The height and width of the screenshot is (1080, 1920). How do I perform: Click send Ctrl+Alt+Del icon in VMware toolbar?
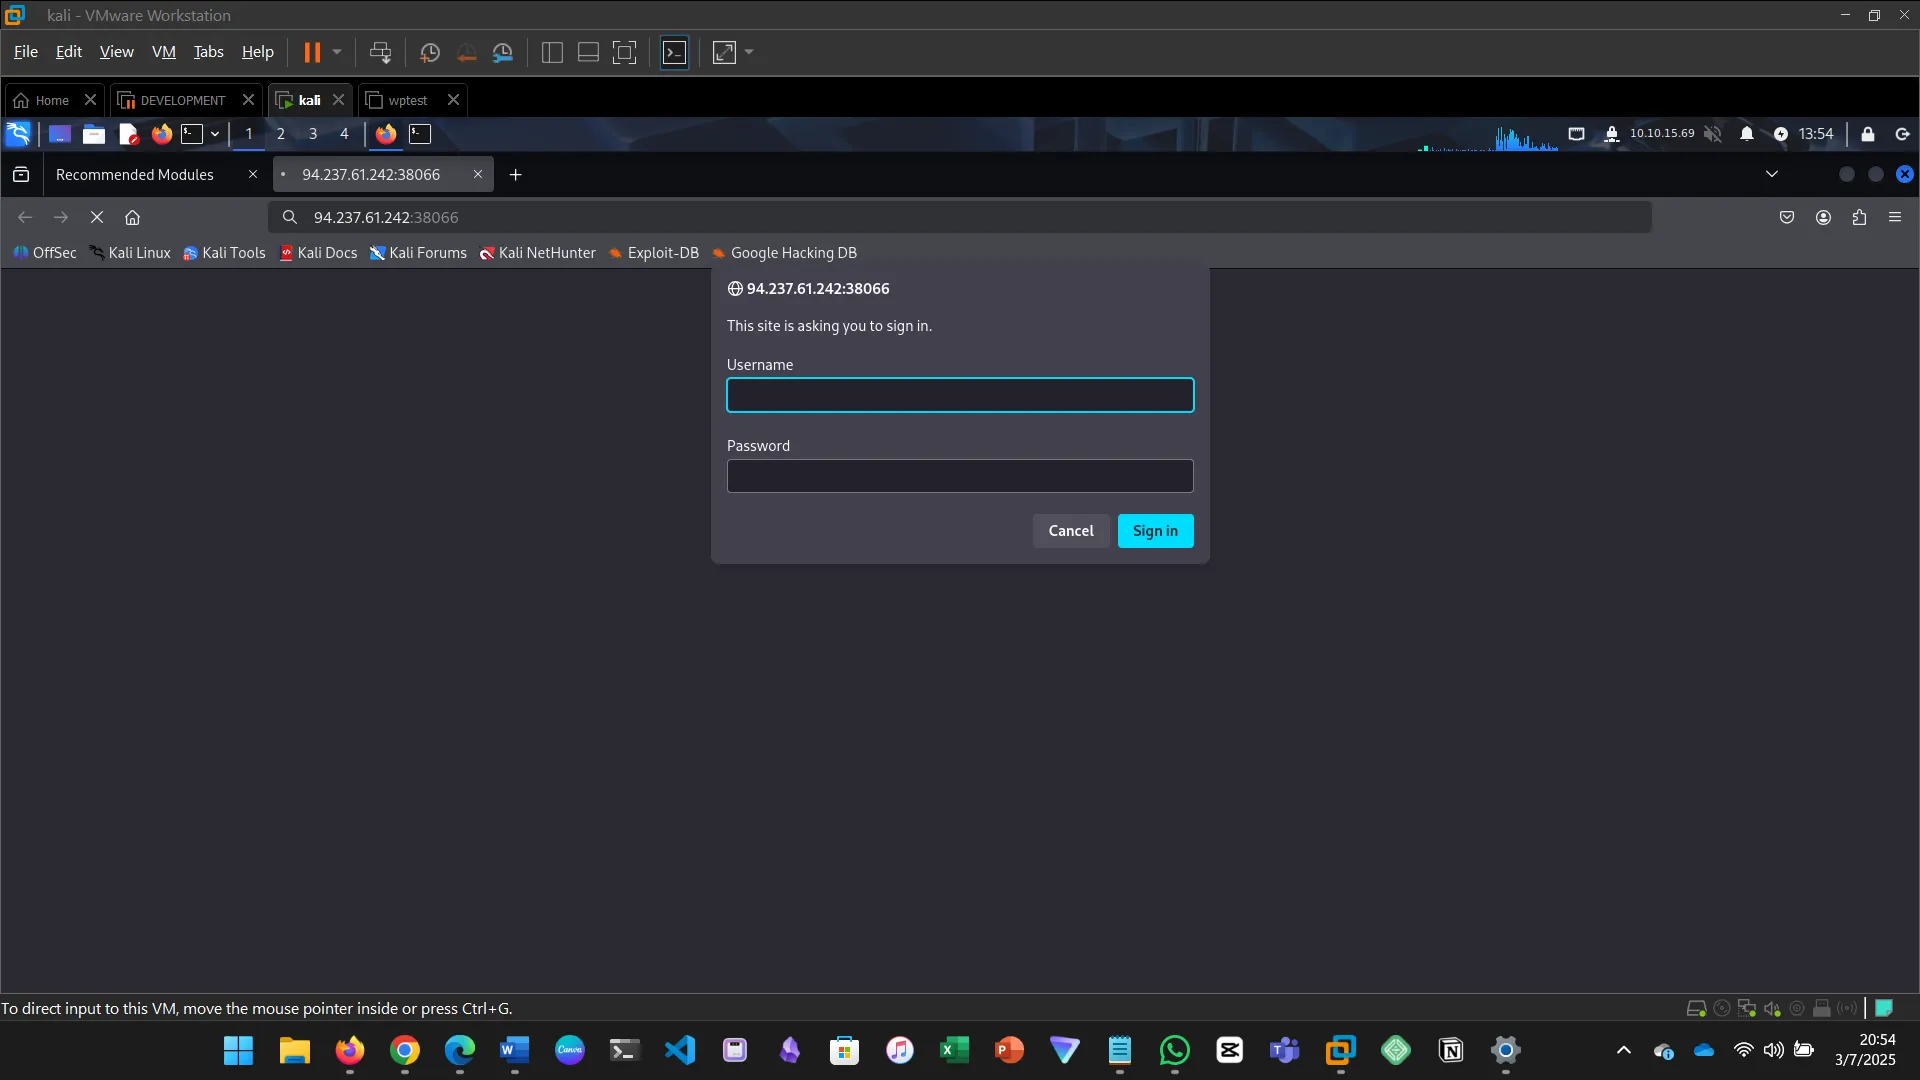click(x=380, y=52)
